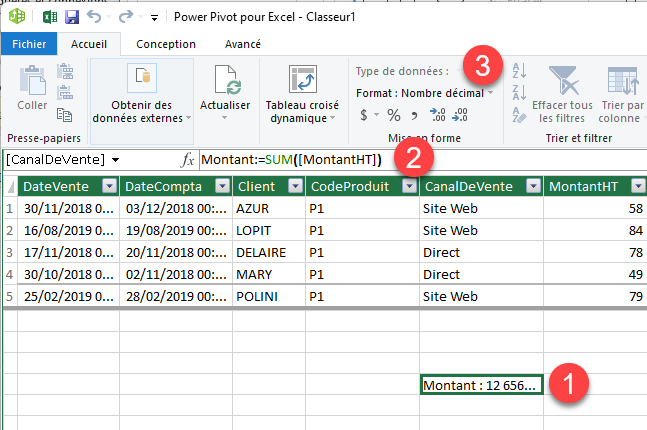Open the MontantHT column filter
The height and width of the screenshot is (430, 647).
(638, 186)
